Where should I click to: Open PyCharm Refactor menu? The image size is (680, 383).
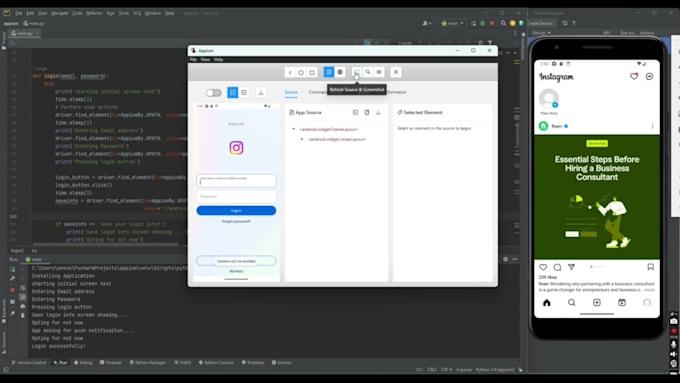[95, 13]
